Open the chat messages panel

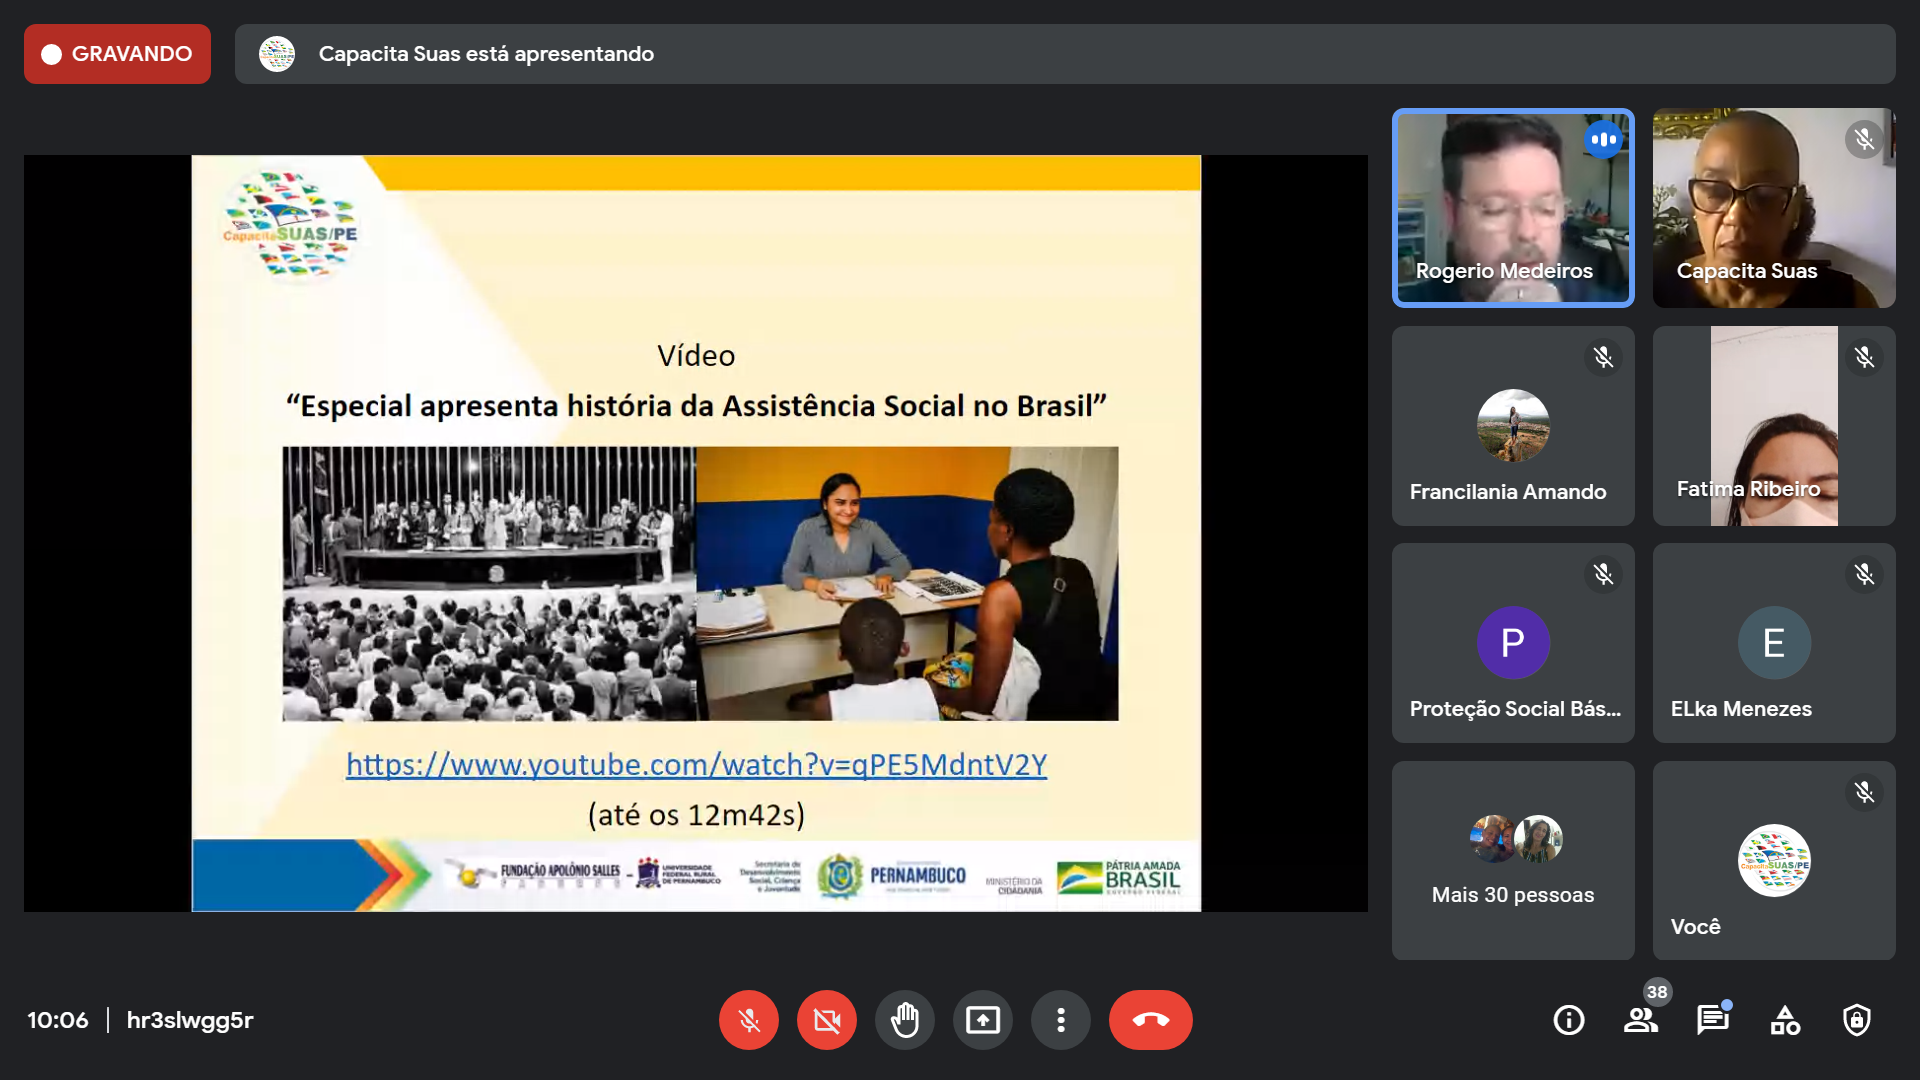[1712, 1020]
